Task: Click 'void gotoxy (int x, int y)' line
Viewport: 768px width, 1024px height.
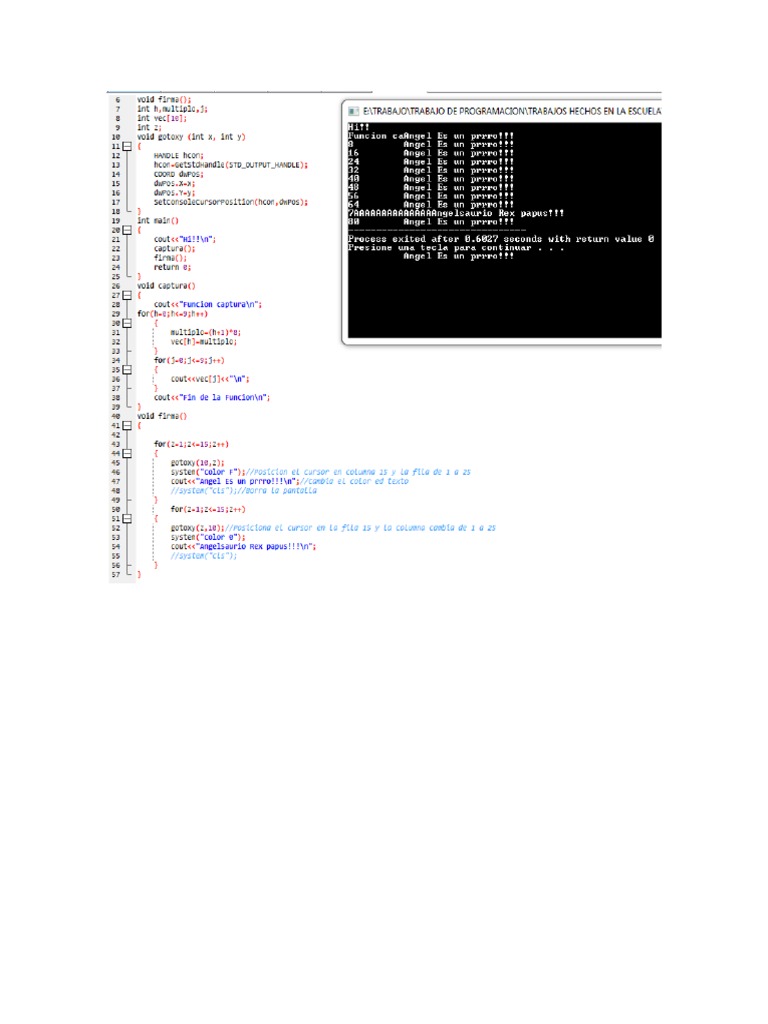Action: [x=191, y=137]
